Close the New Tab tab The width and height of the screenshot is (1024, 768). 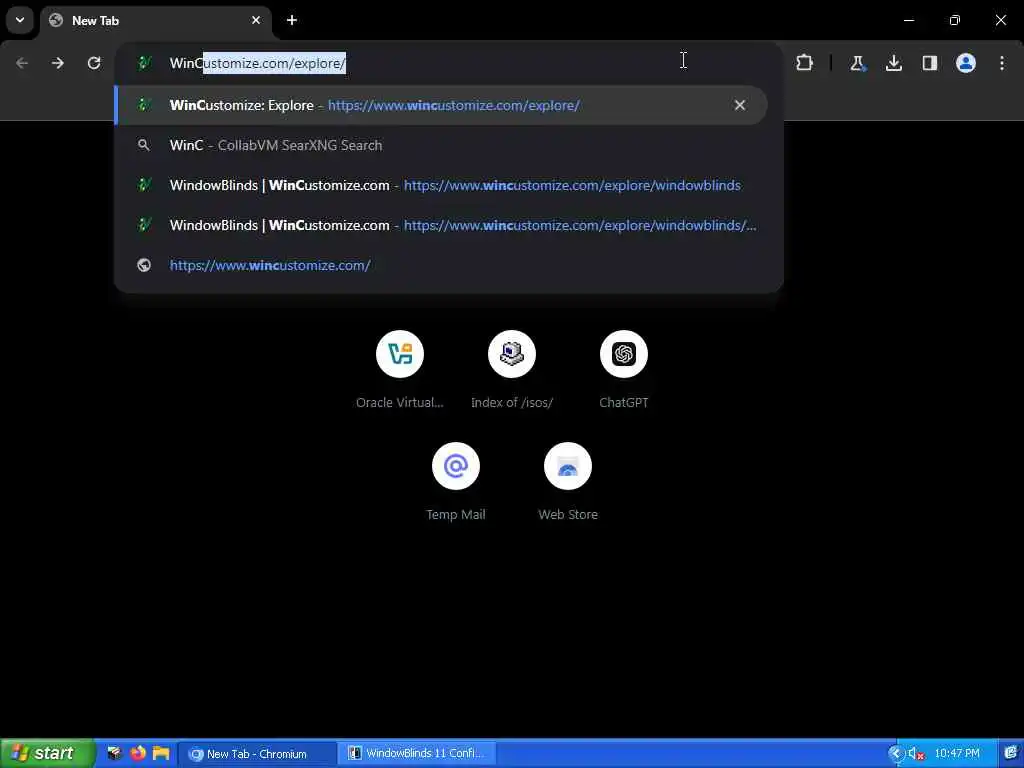(x=256, y=20)
